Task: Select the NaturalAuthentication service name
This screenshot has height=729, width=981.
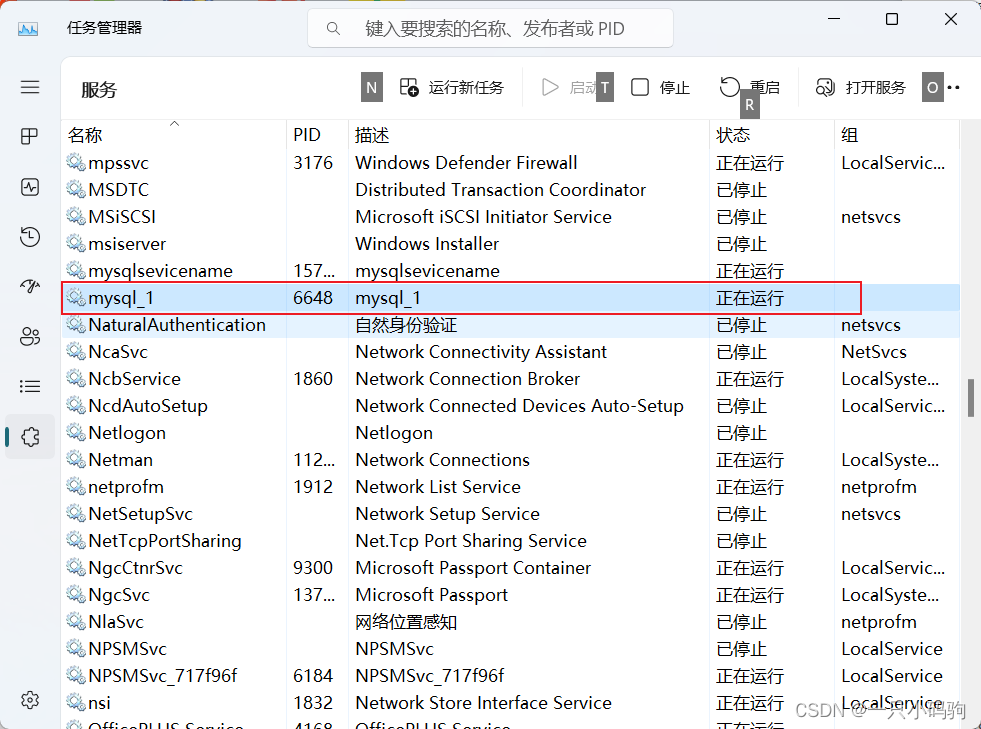Action: point(177,325)
